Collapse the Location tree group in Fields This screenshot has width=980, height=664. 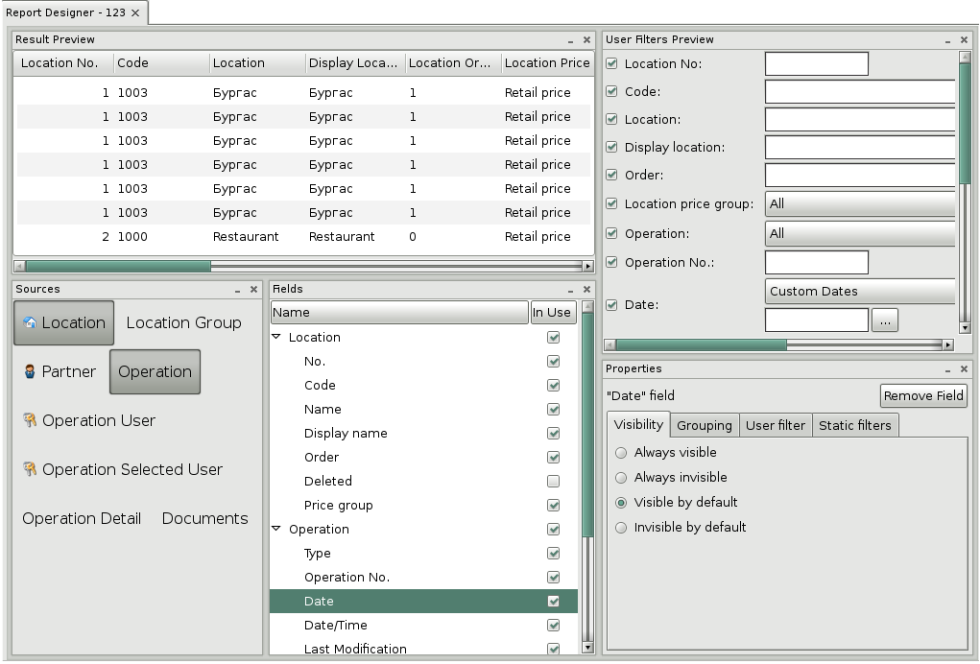click(276, 336)
